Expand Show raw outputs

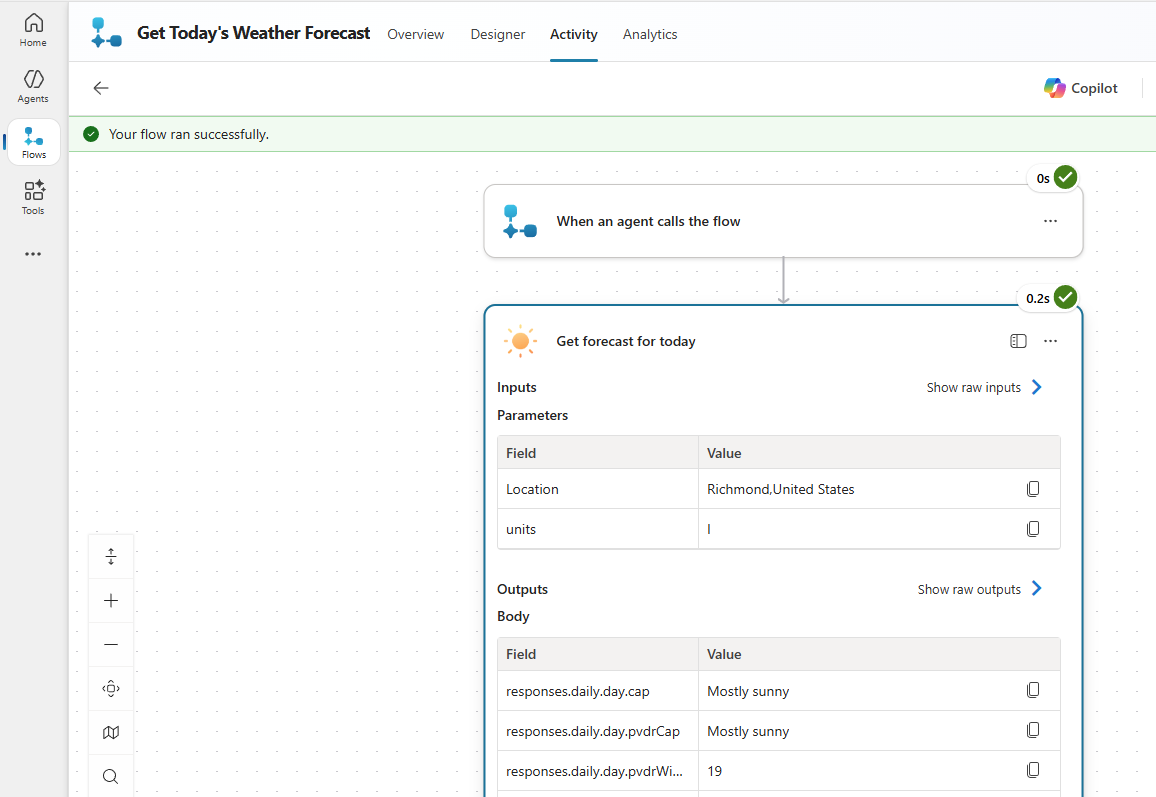[1037, 588]
